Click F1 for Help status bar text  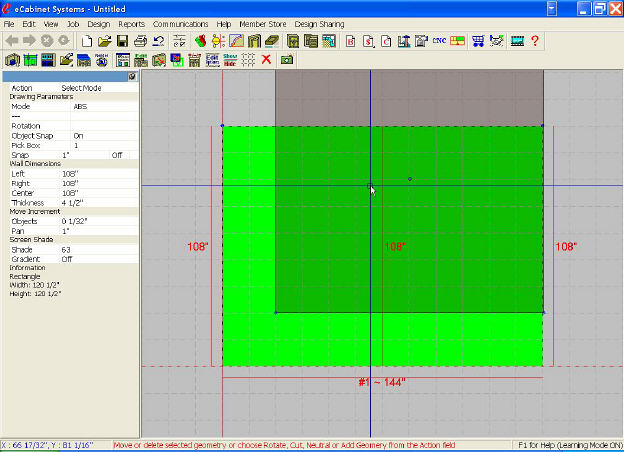click(x=570, y=445)
